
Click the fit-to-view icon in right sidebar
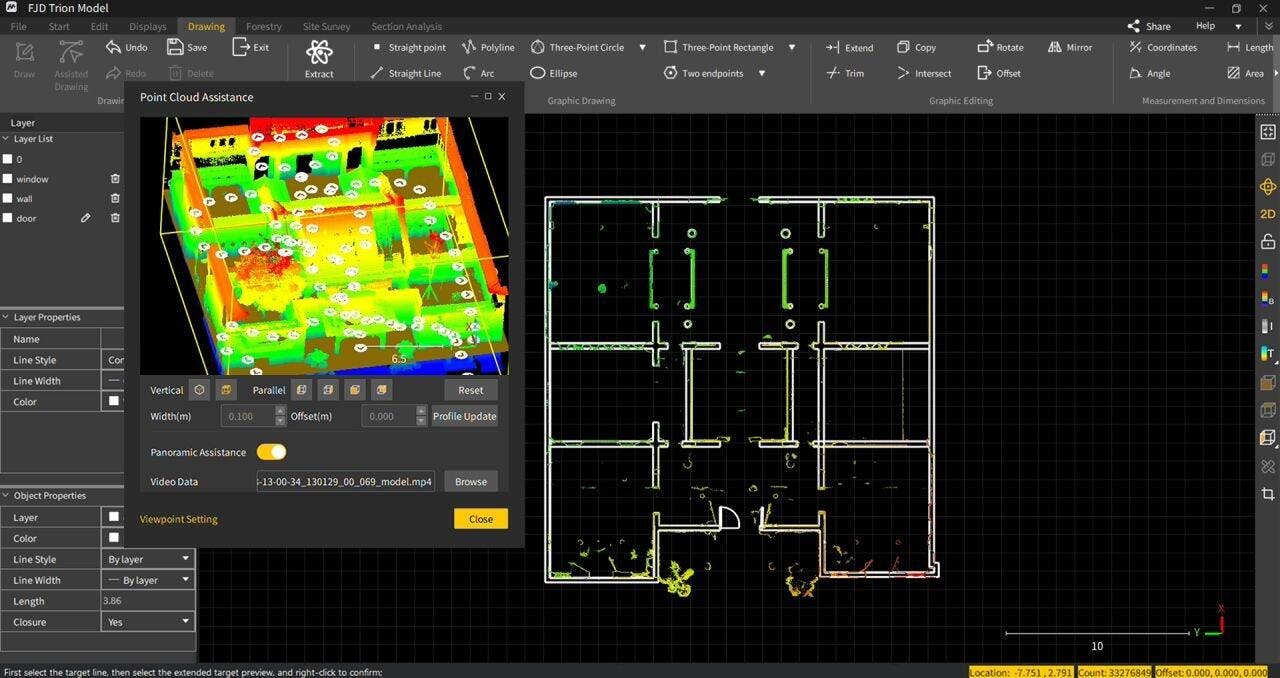1267,131
